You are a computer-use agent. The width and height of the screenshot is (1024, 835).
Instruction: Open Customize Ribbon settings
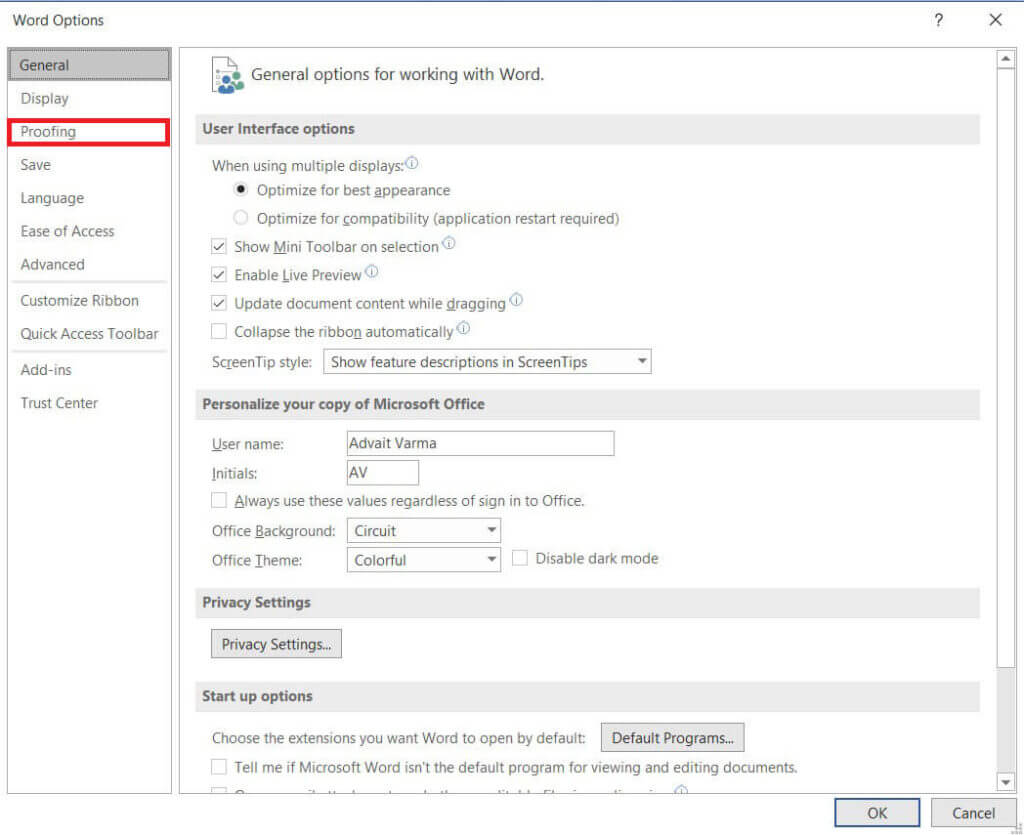pyautogui.click(x=89, y=300)
